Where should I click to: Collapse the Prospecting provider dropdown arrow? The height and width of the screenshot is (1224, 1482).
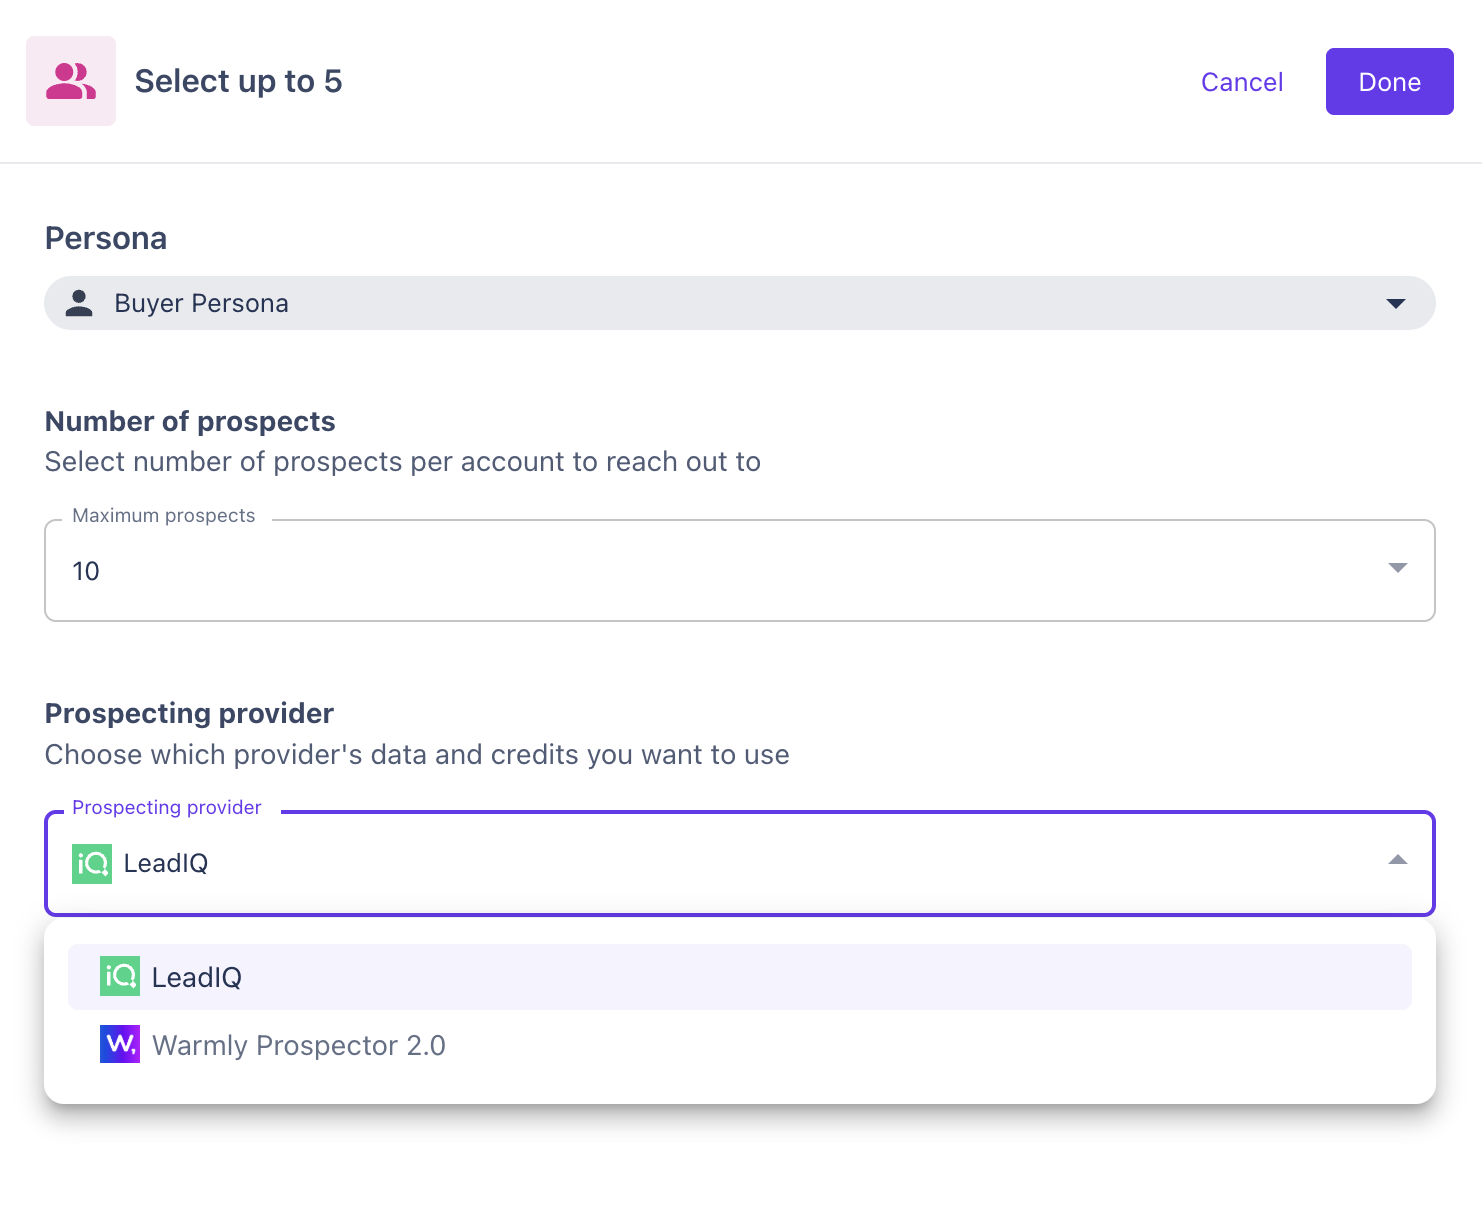(x=1397, y=860)
